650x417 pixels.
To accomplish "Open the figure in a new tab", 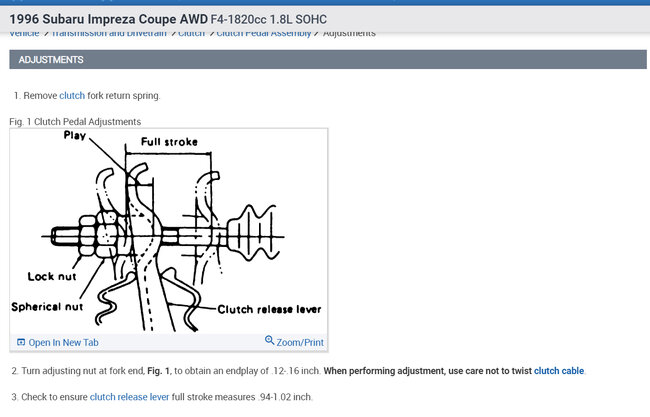I will coord(58,342).
